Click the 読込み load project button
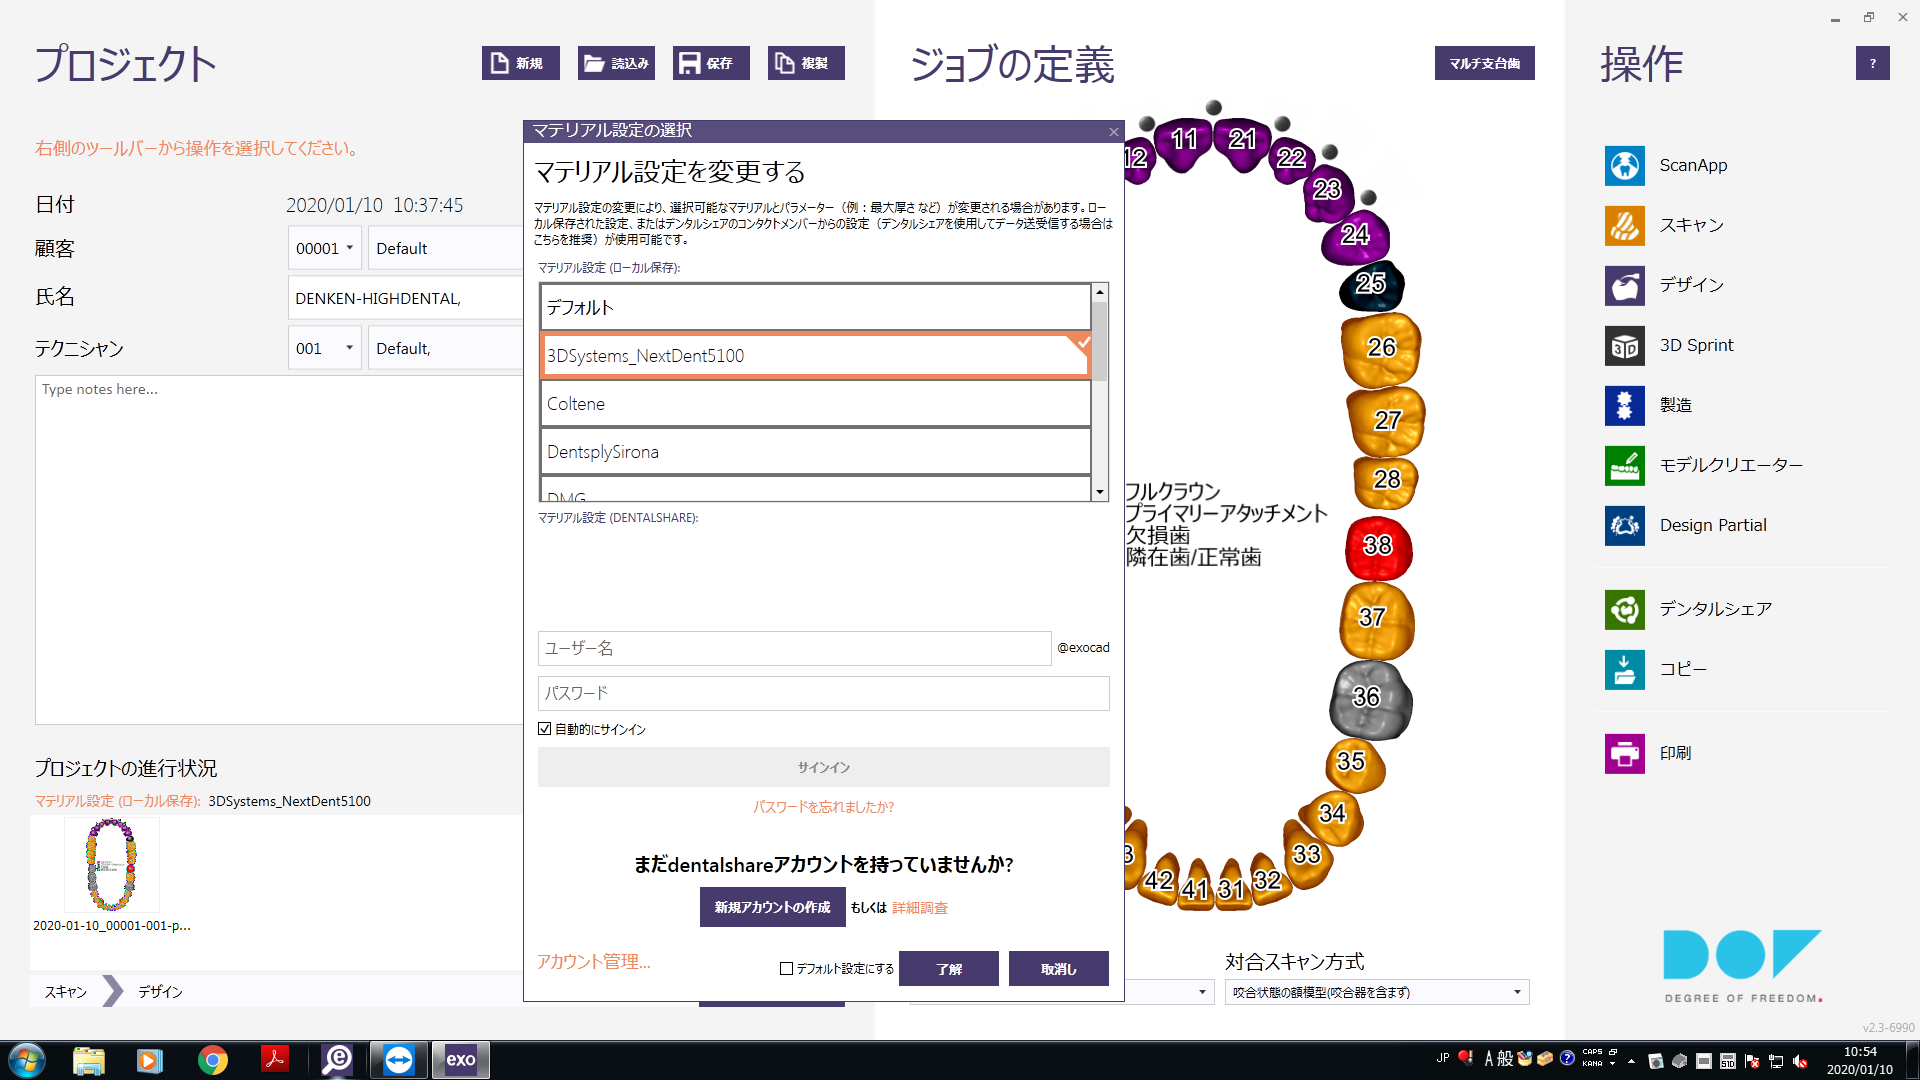The height and width of the screenshot is (1080, 1920). [616, 63]
